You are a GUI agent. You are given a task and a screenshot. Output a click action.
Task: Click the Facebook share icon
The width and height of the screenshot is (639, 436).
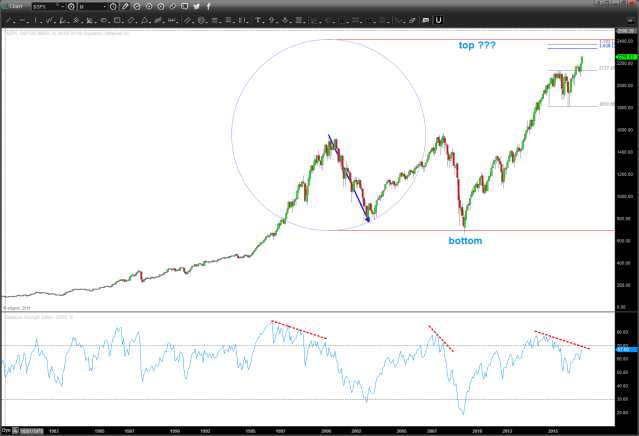pos(208,7)
